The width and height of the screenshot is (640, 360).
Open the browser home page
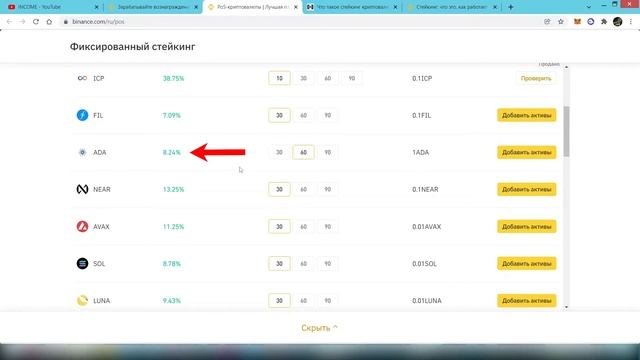click(x=49, y=22)
